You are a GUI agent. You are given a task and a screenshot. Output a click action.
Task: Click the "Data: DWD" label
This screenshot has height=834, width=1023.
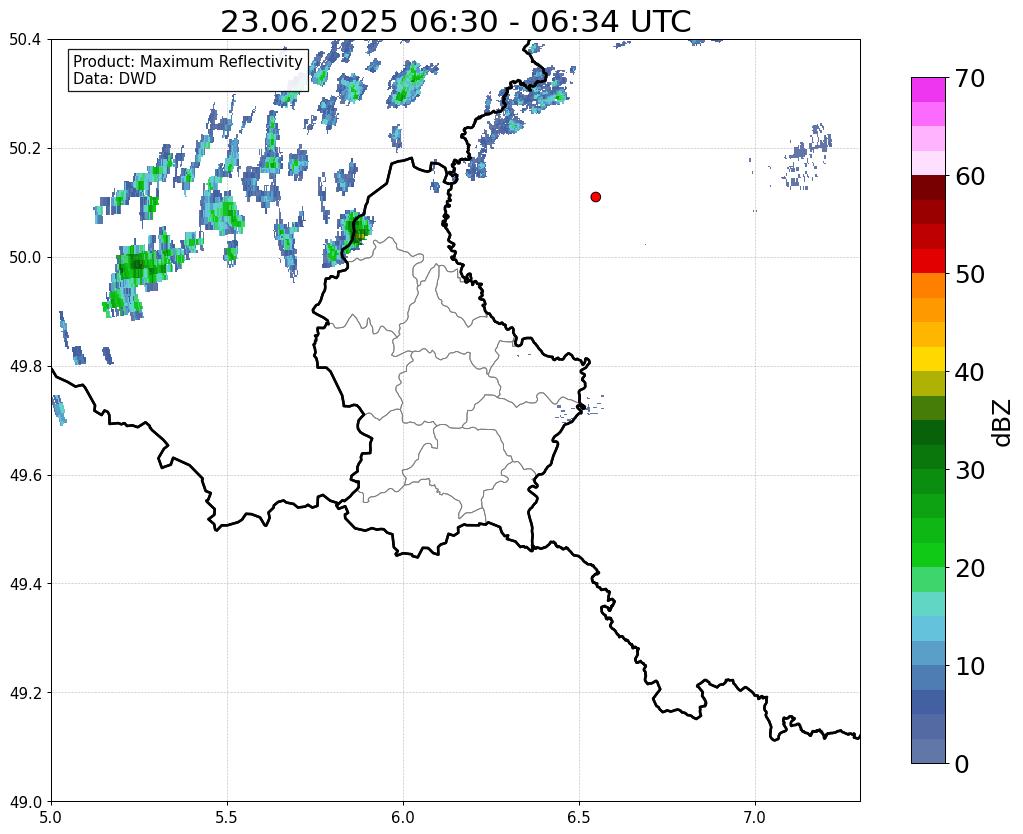(x=114, y=79)
